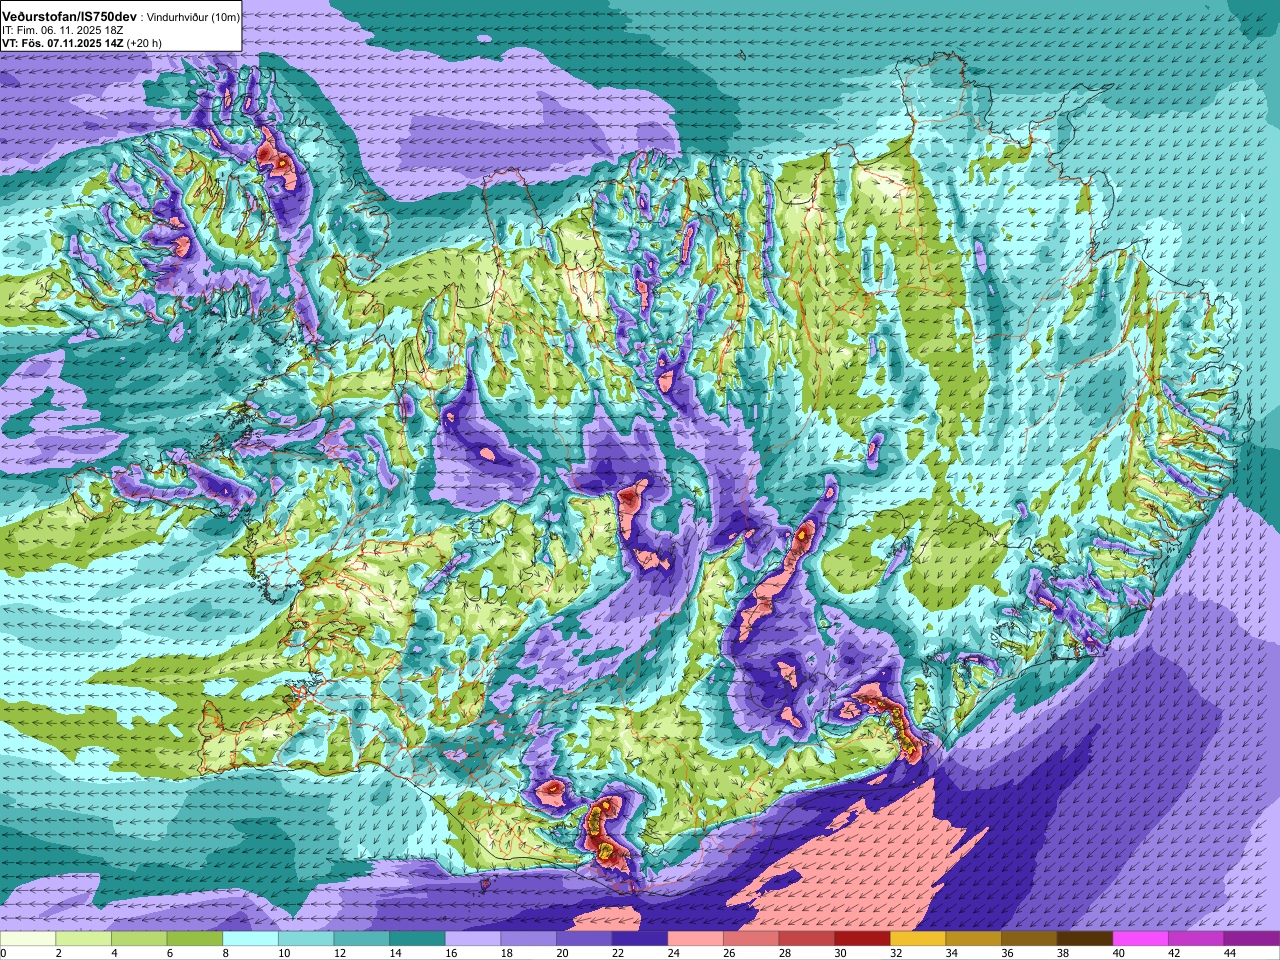The width and height of the screenshot is (1280, 960).
Task: Select the light green 4–6 legend swatch
Action: [x=139, y=939]
